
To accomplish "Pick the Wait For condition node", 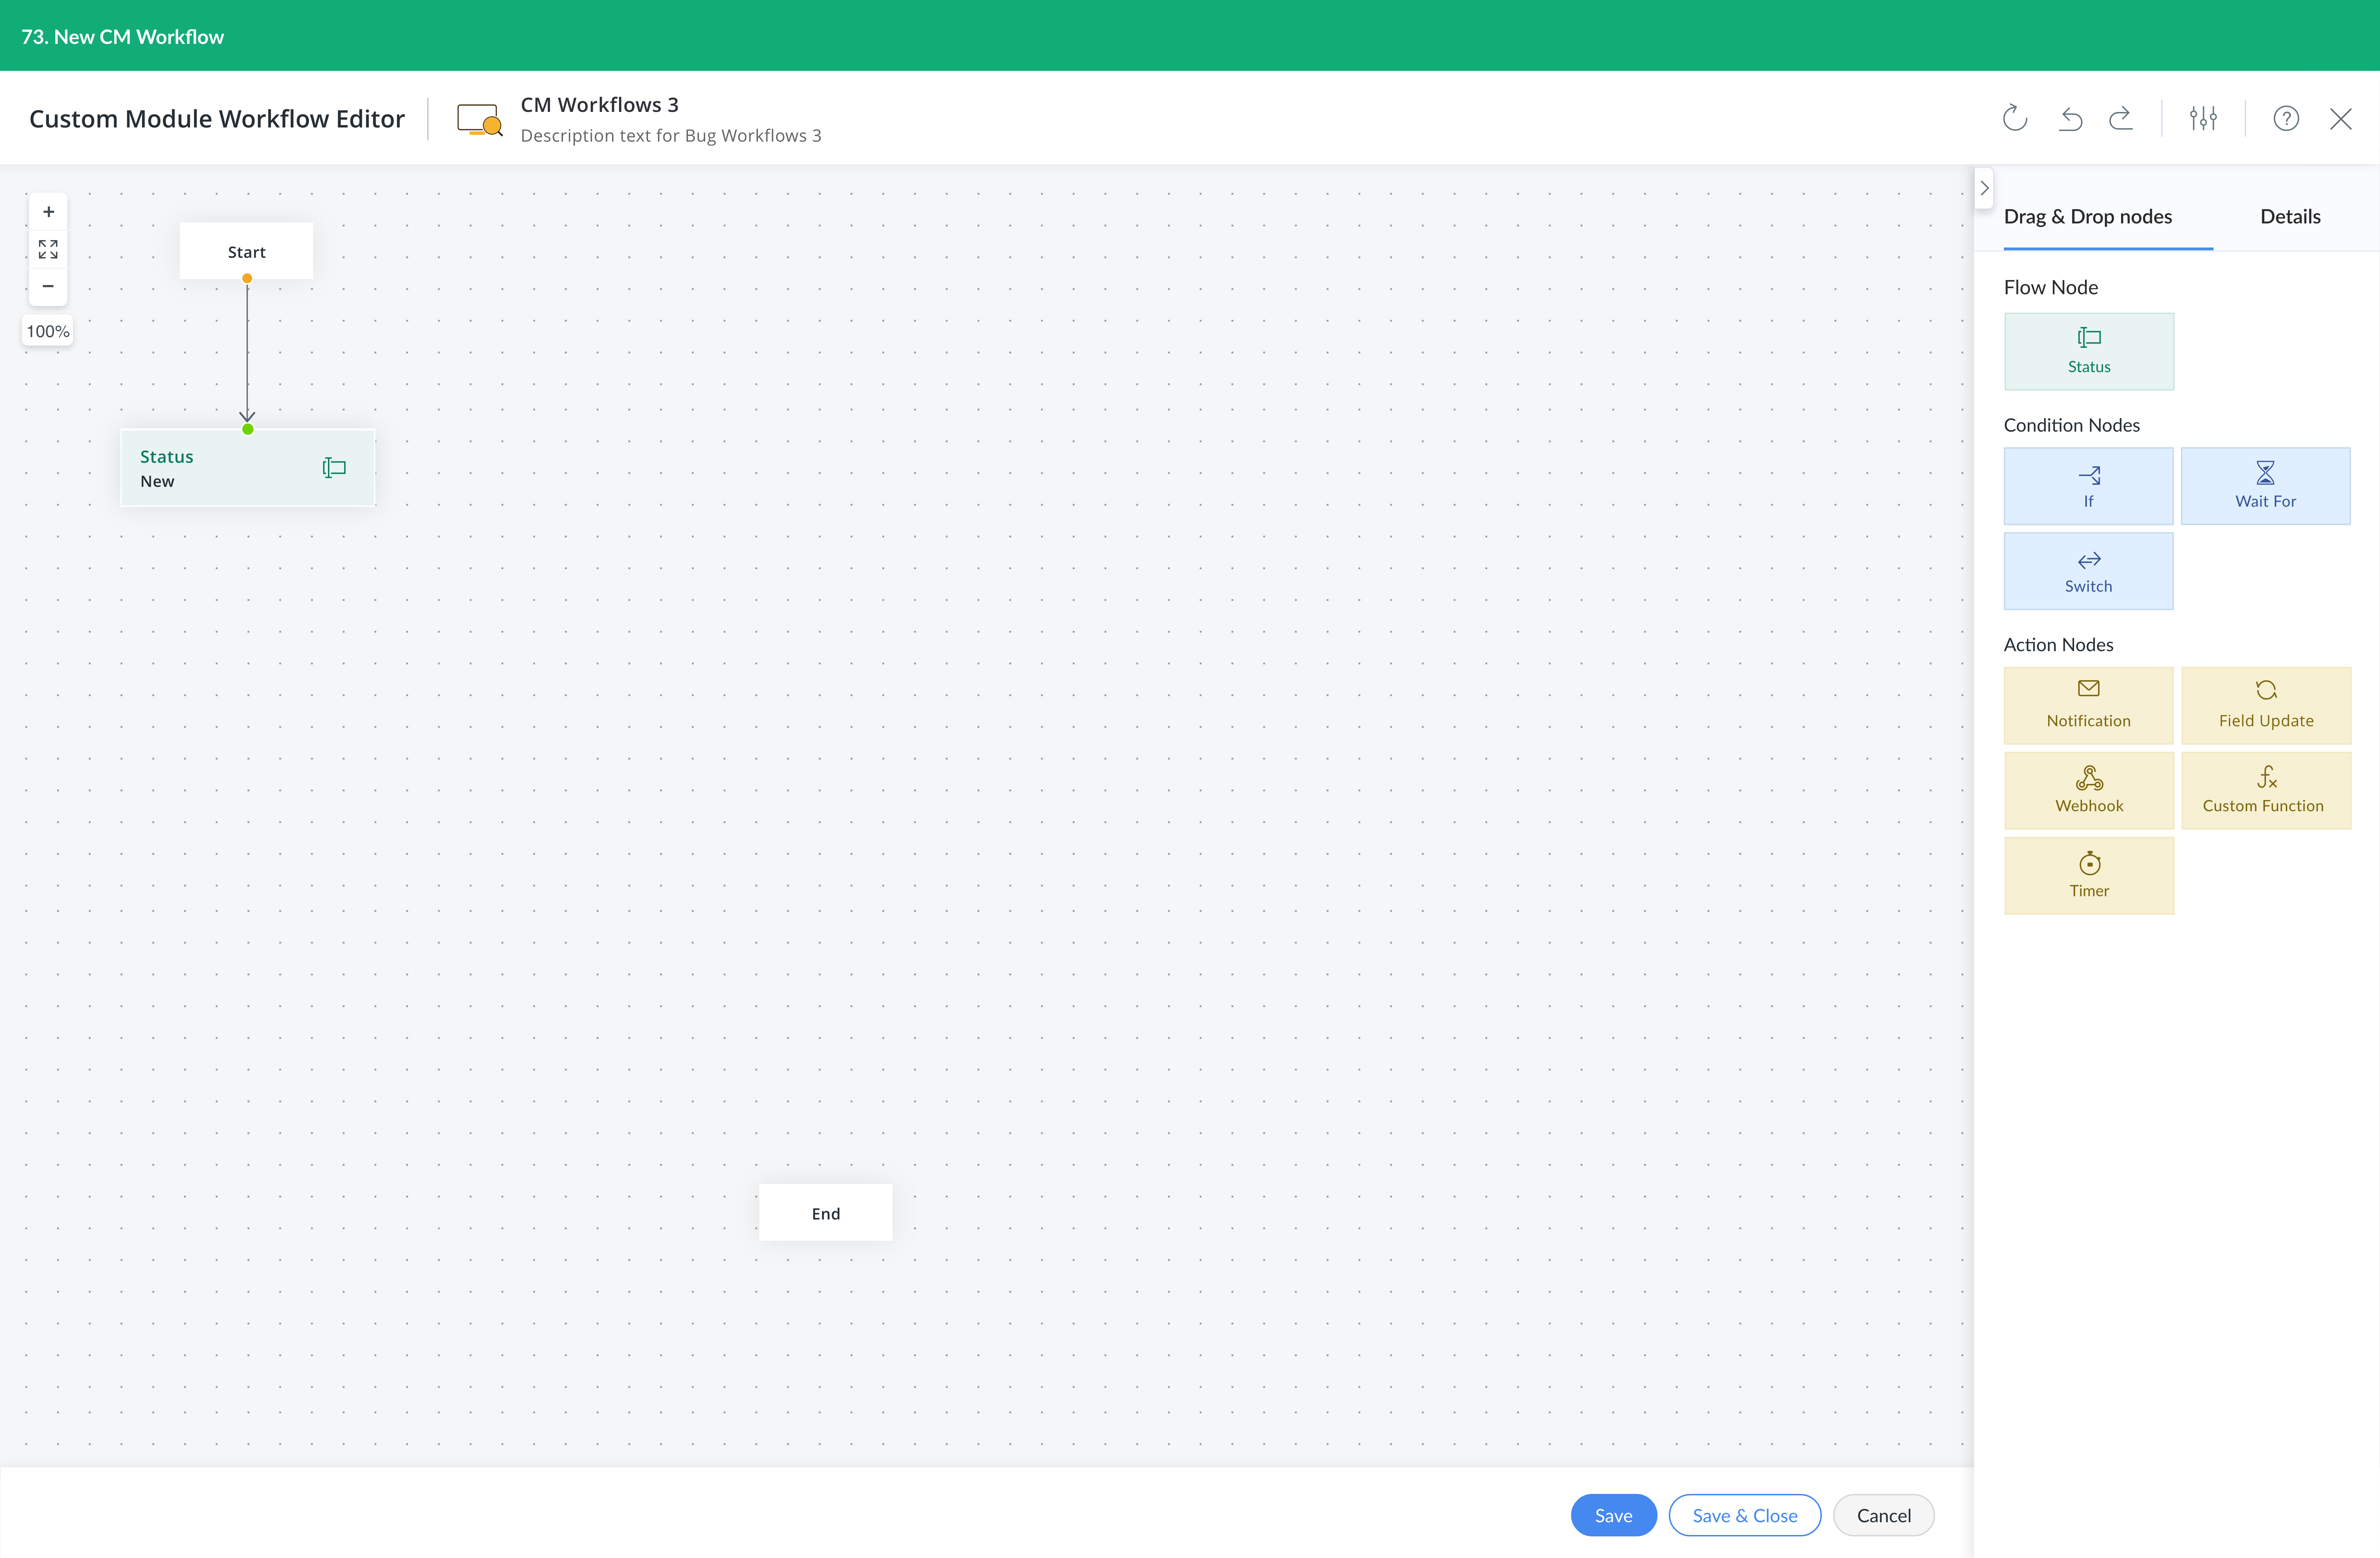I will tap(2266, 486).
